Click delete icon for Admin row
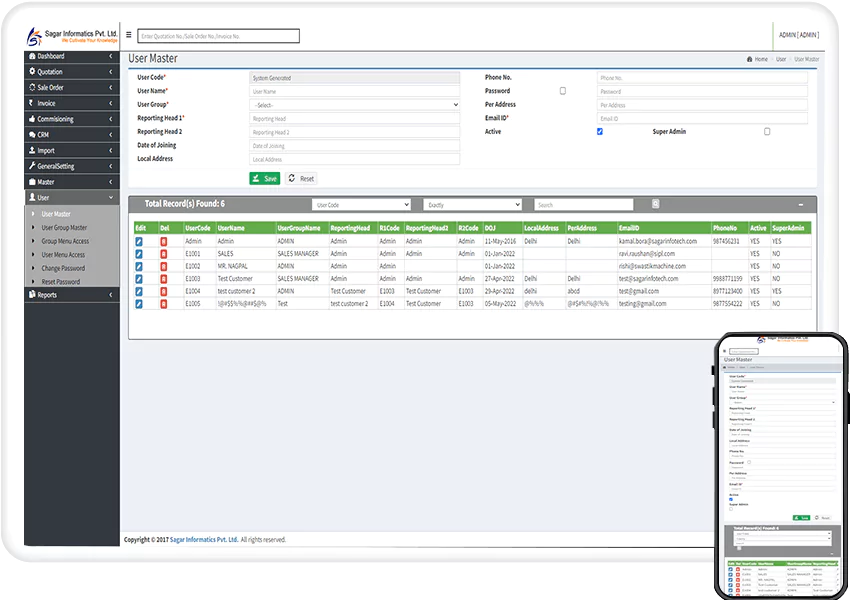850x600 pixels. (164, 241)
